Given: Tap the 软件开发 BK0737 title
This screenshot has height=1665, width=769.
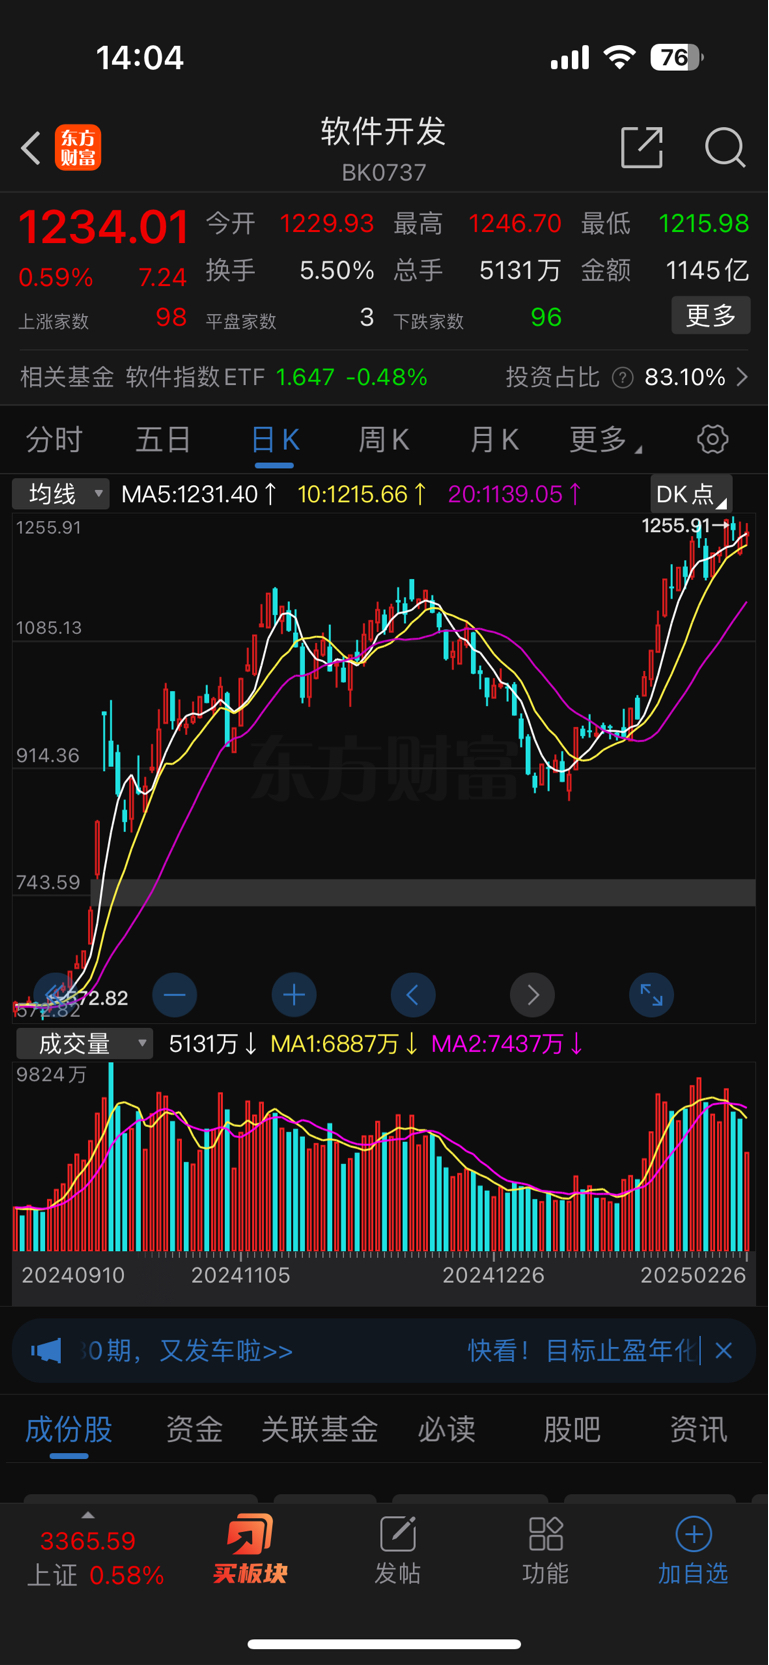Looking at the screenshot, I should [x=384, y=149].
